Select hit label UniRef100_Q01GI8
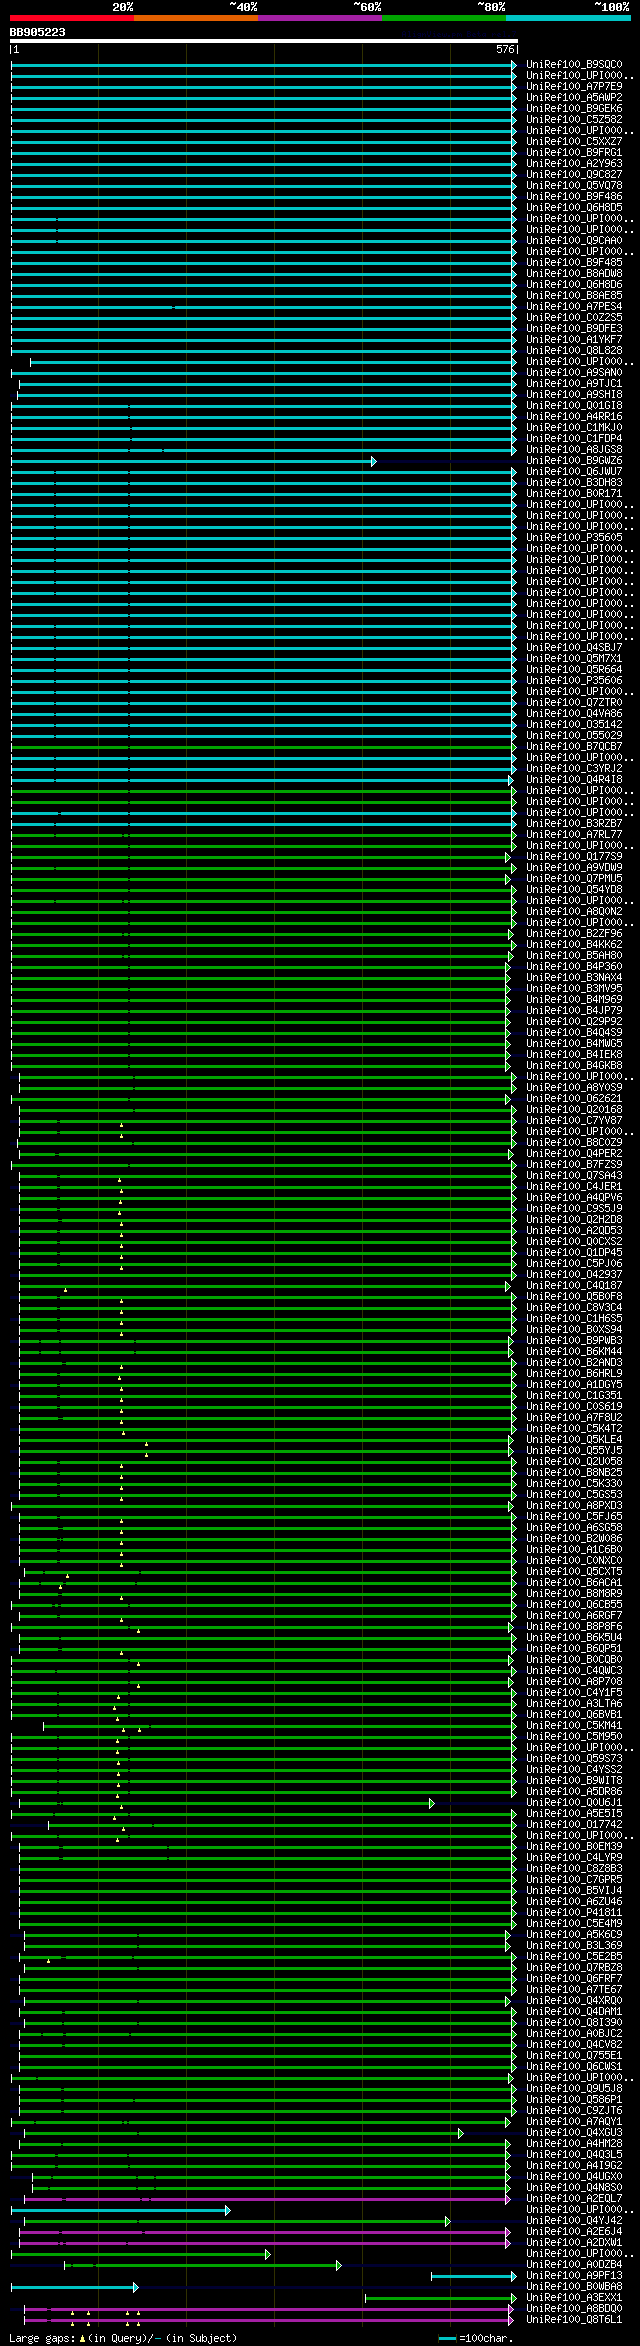This screenshot has width=640, height=2346. [574, 405]
